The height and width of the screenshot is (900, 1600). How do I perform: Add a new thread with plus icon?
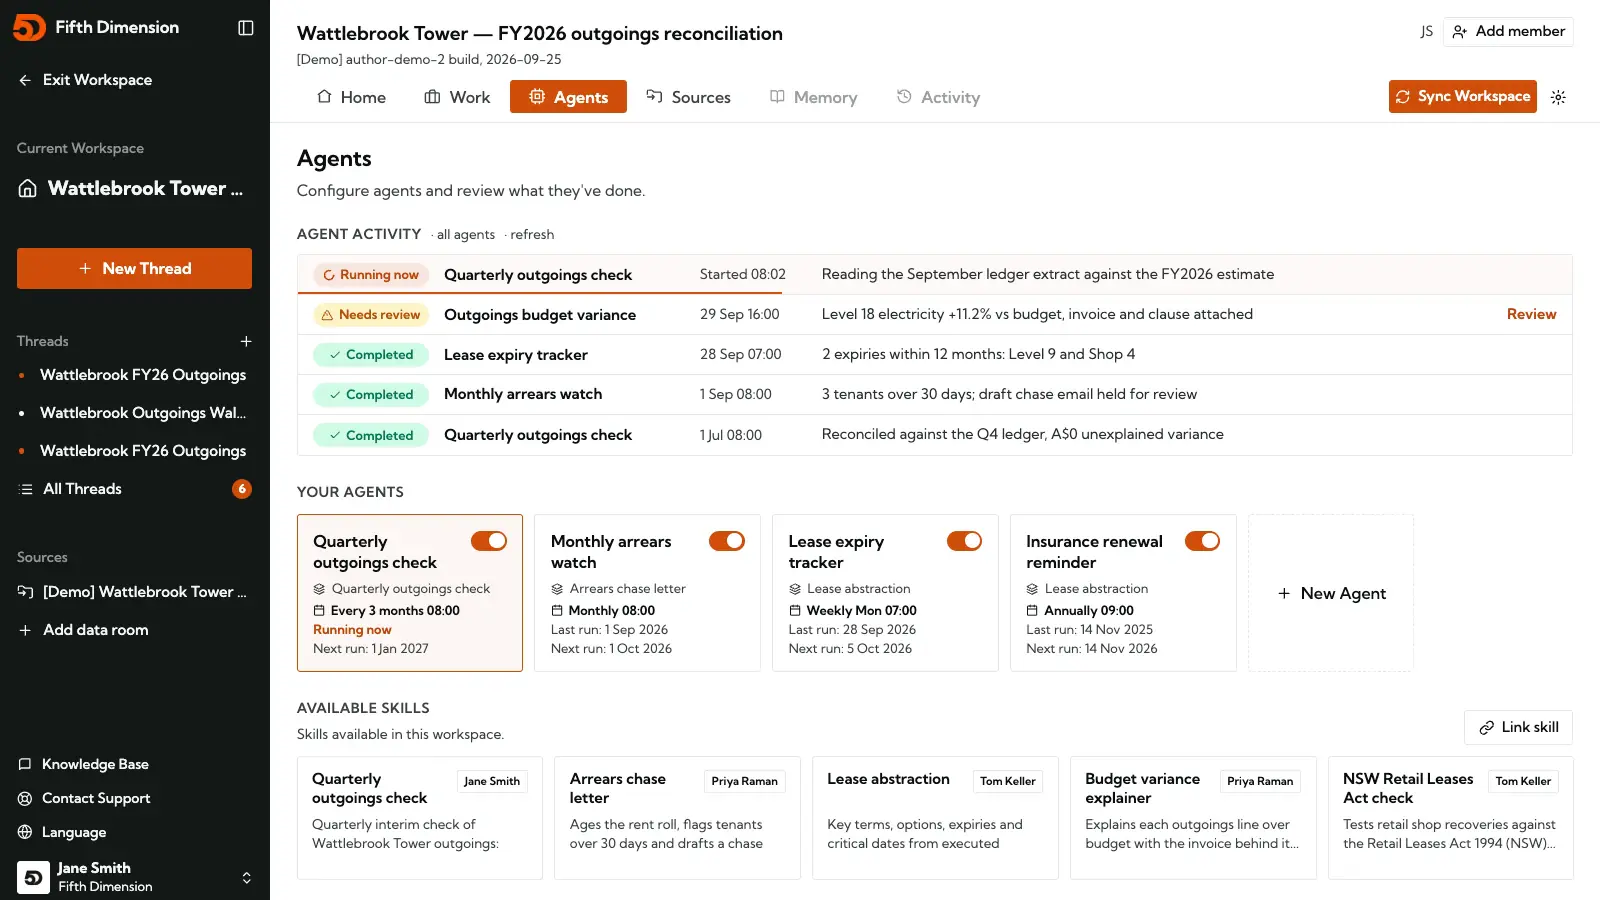(246, 341)
